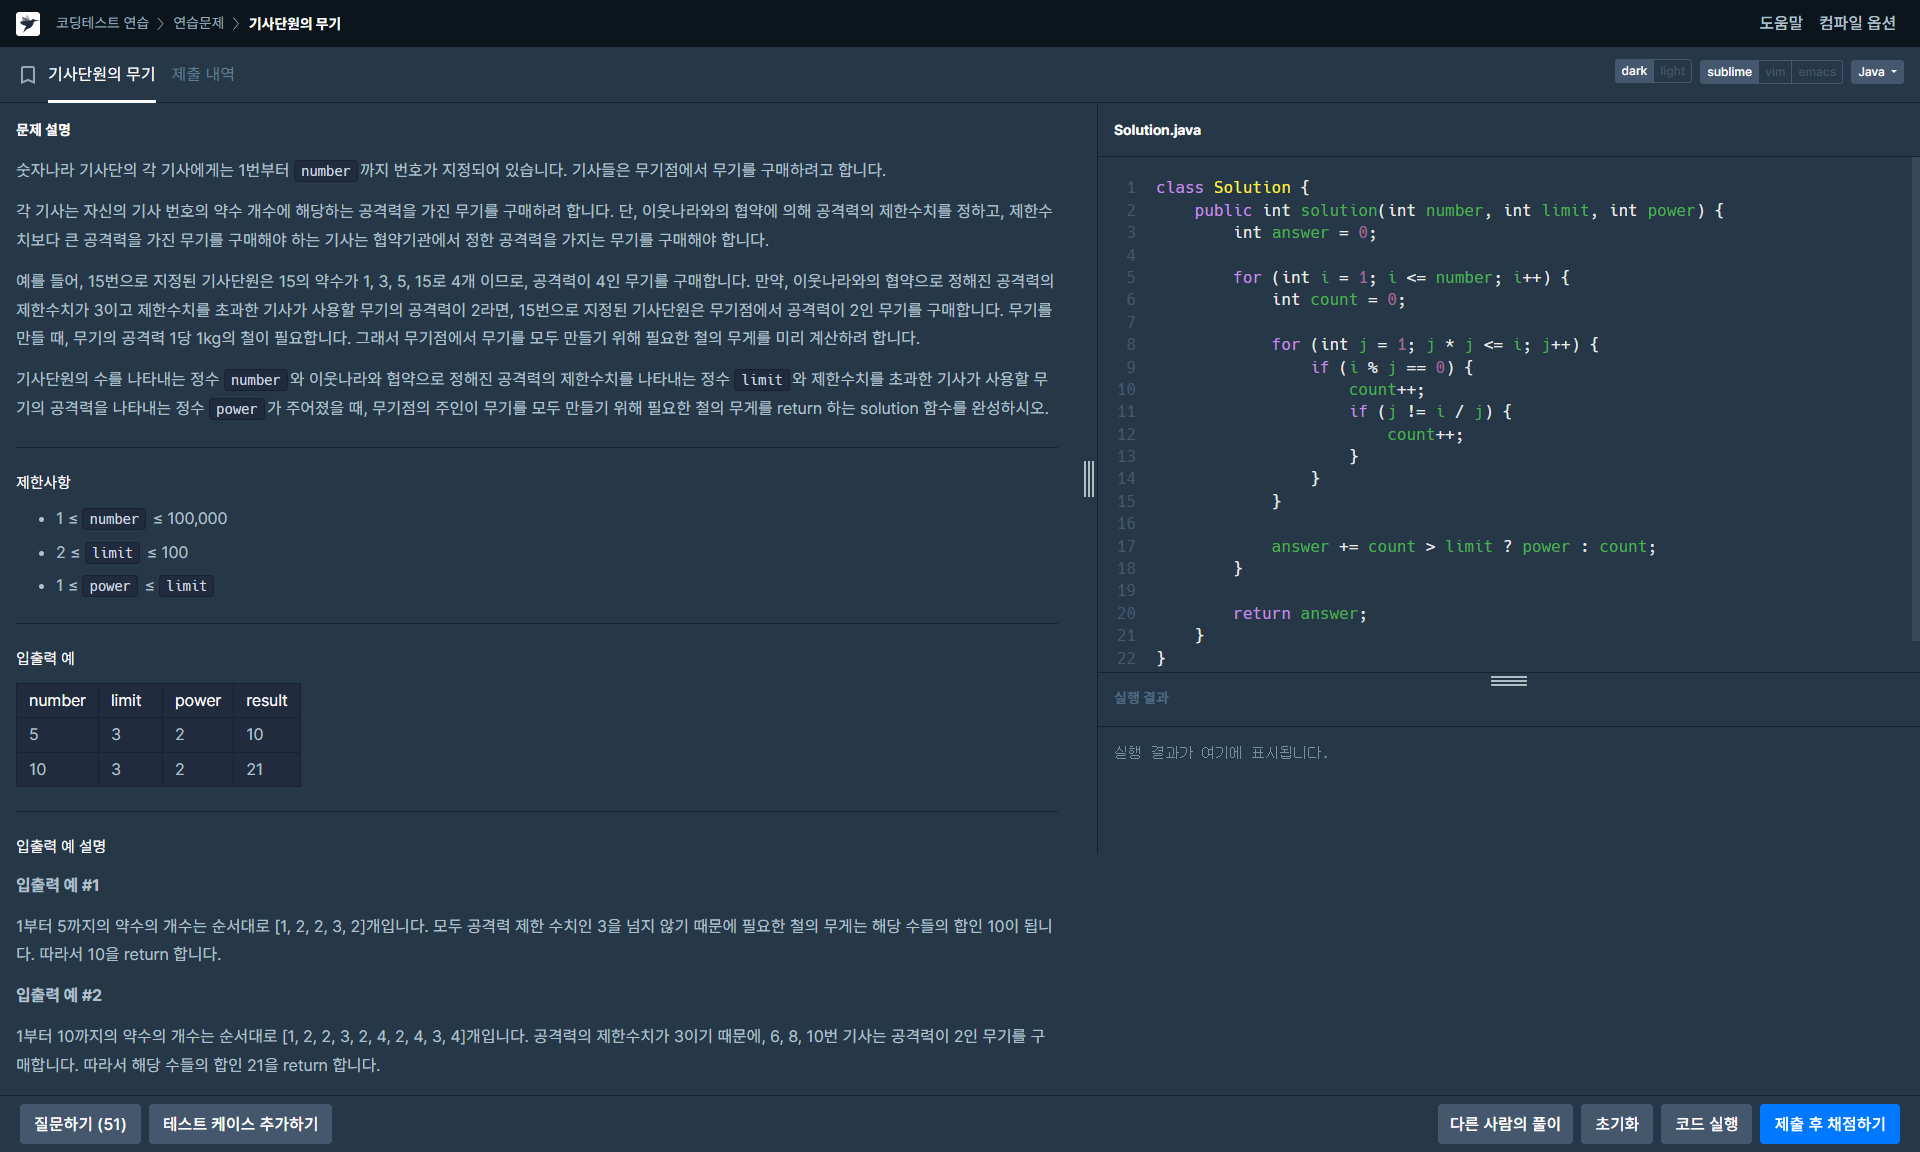Image resolution: width=1920 pixels, height=1152 pixels.
Task: Click 제출 후 채점하기 submit button
Action: pos(1829,1124)
